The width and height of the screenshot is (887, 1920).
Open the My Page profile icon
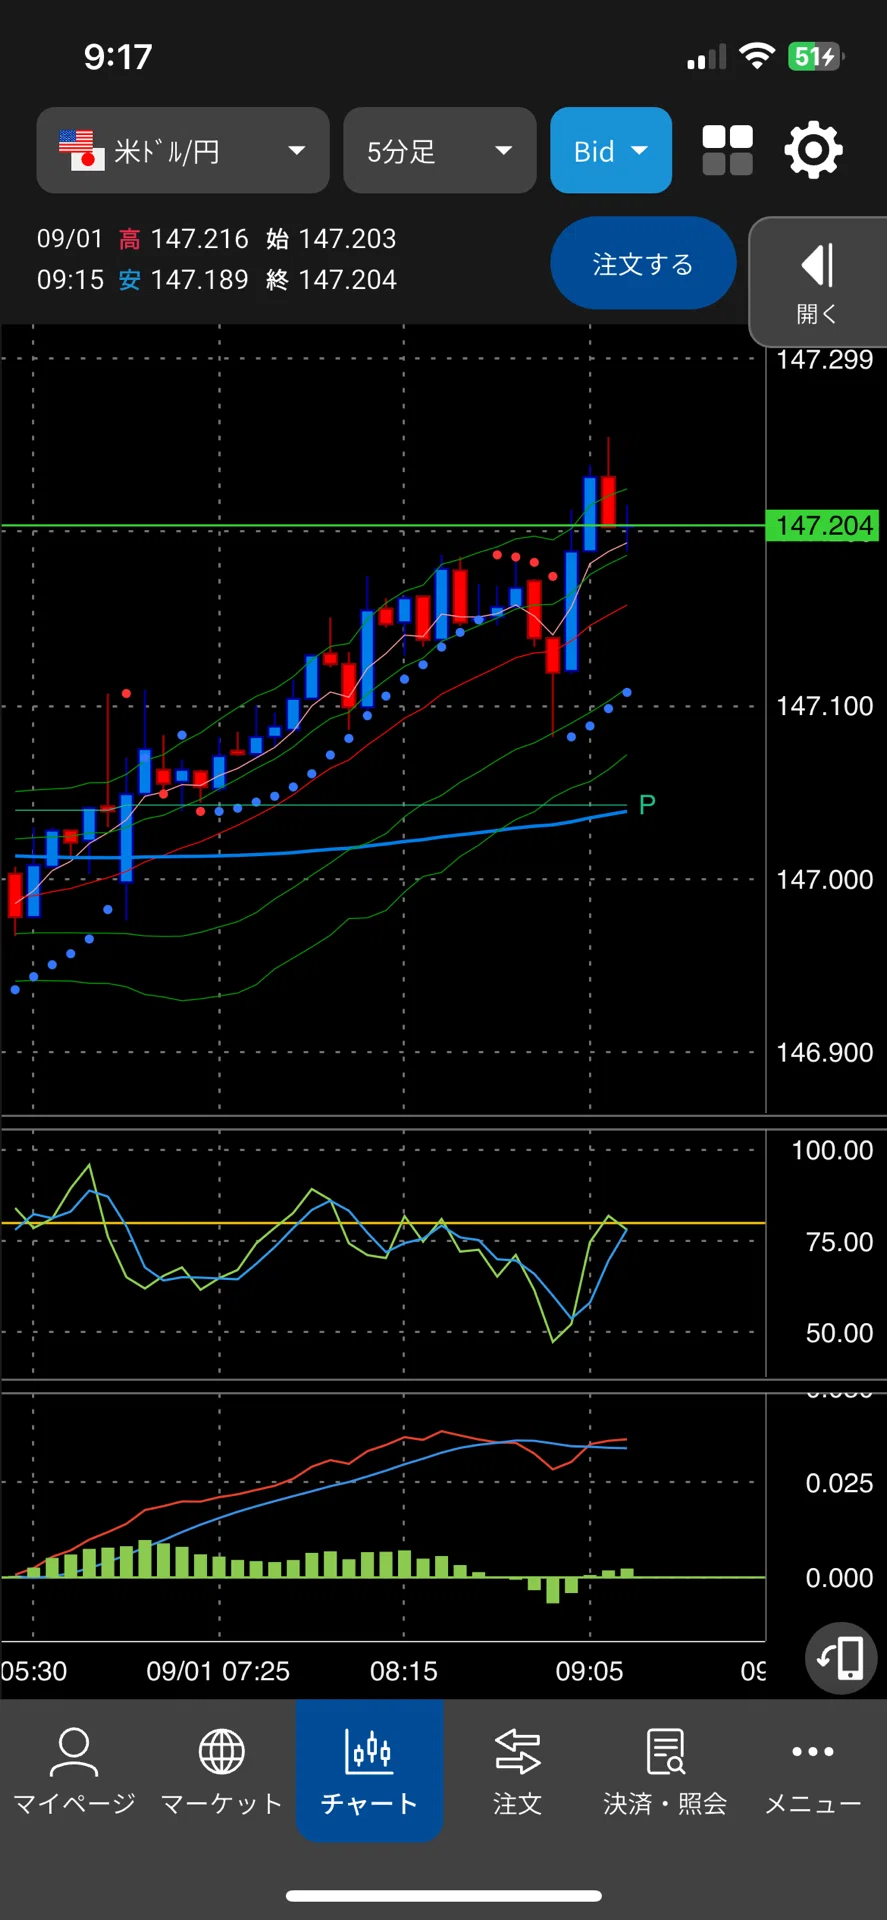(x=74, y=1751)
